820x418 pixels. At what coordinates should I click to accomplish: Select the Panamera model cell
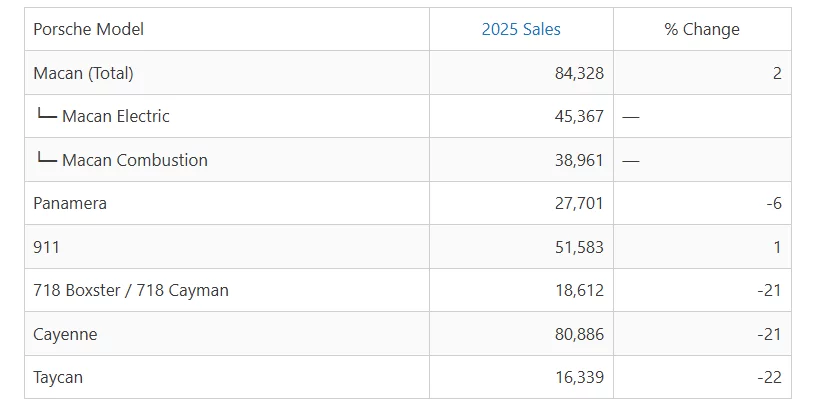tap(70, 204)
